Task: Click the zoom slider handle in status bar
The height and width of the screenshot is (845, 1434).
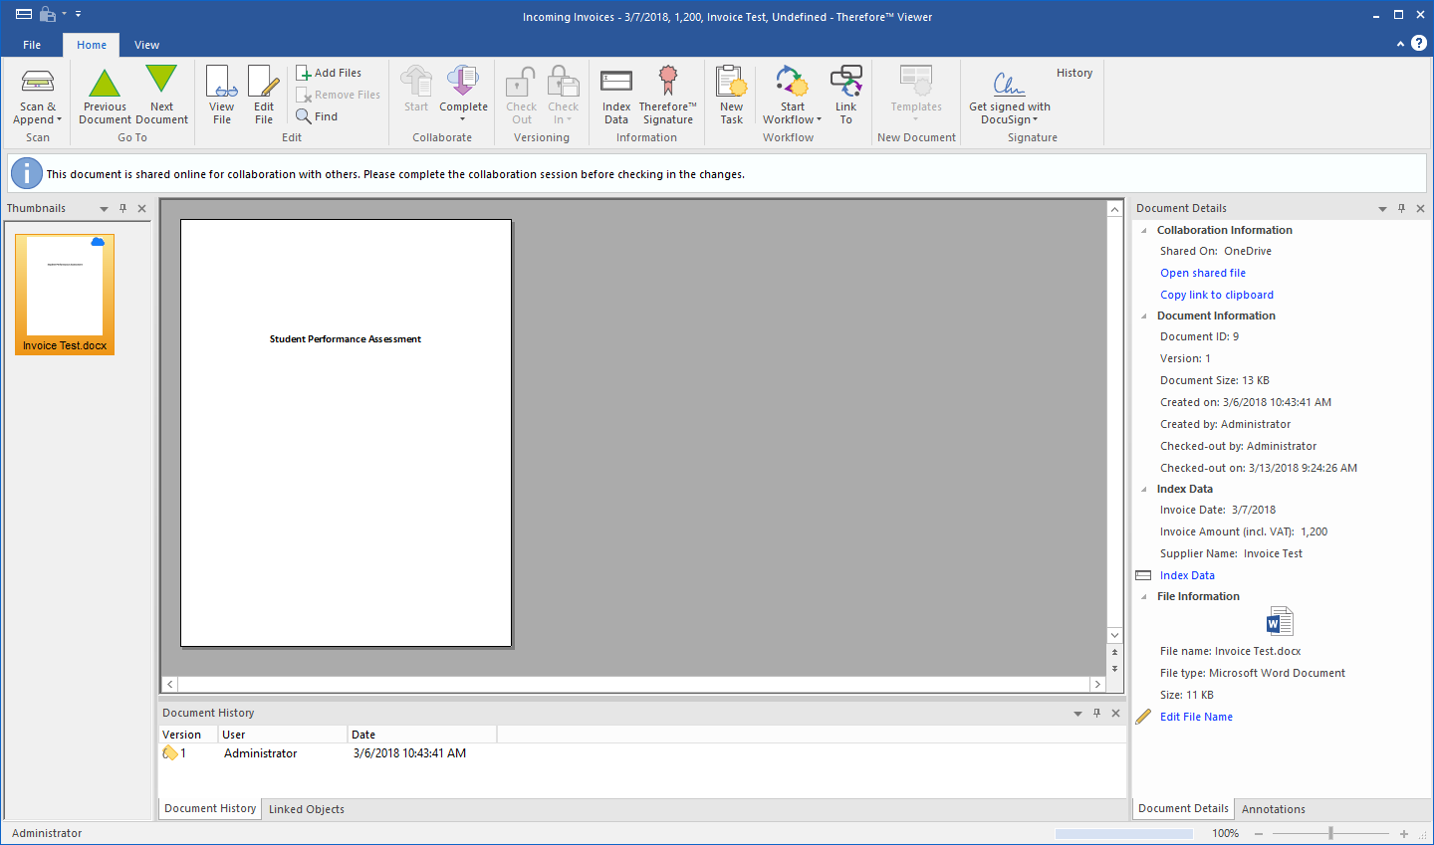Action: coord(1330,833)
